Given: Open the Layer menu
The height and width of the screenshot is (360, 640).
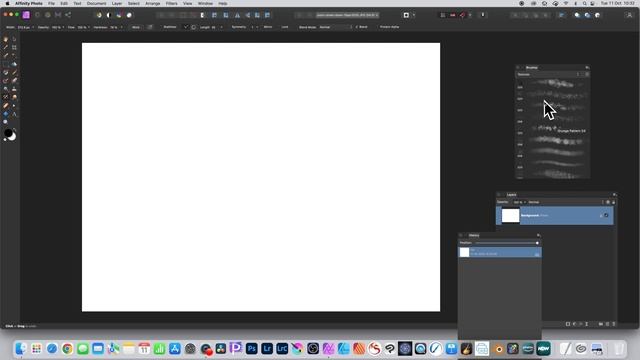Looking at the screenshot, I should point(117,3).
